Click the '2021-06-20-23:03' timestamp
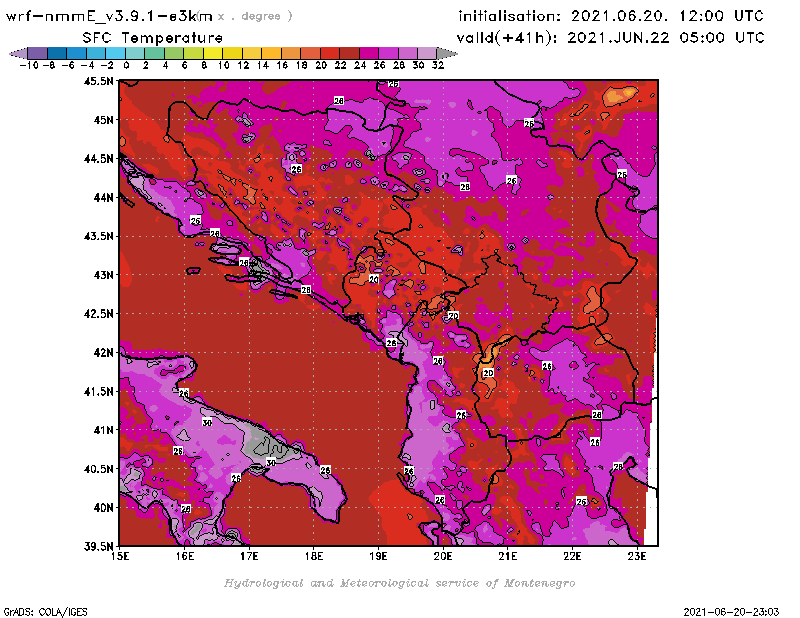The image size is (800, 618). 731,612
